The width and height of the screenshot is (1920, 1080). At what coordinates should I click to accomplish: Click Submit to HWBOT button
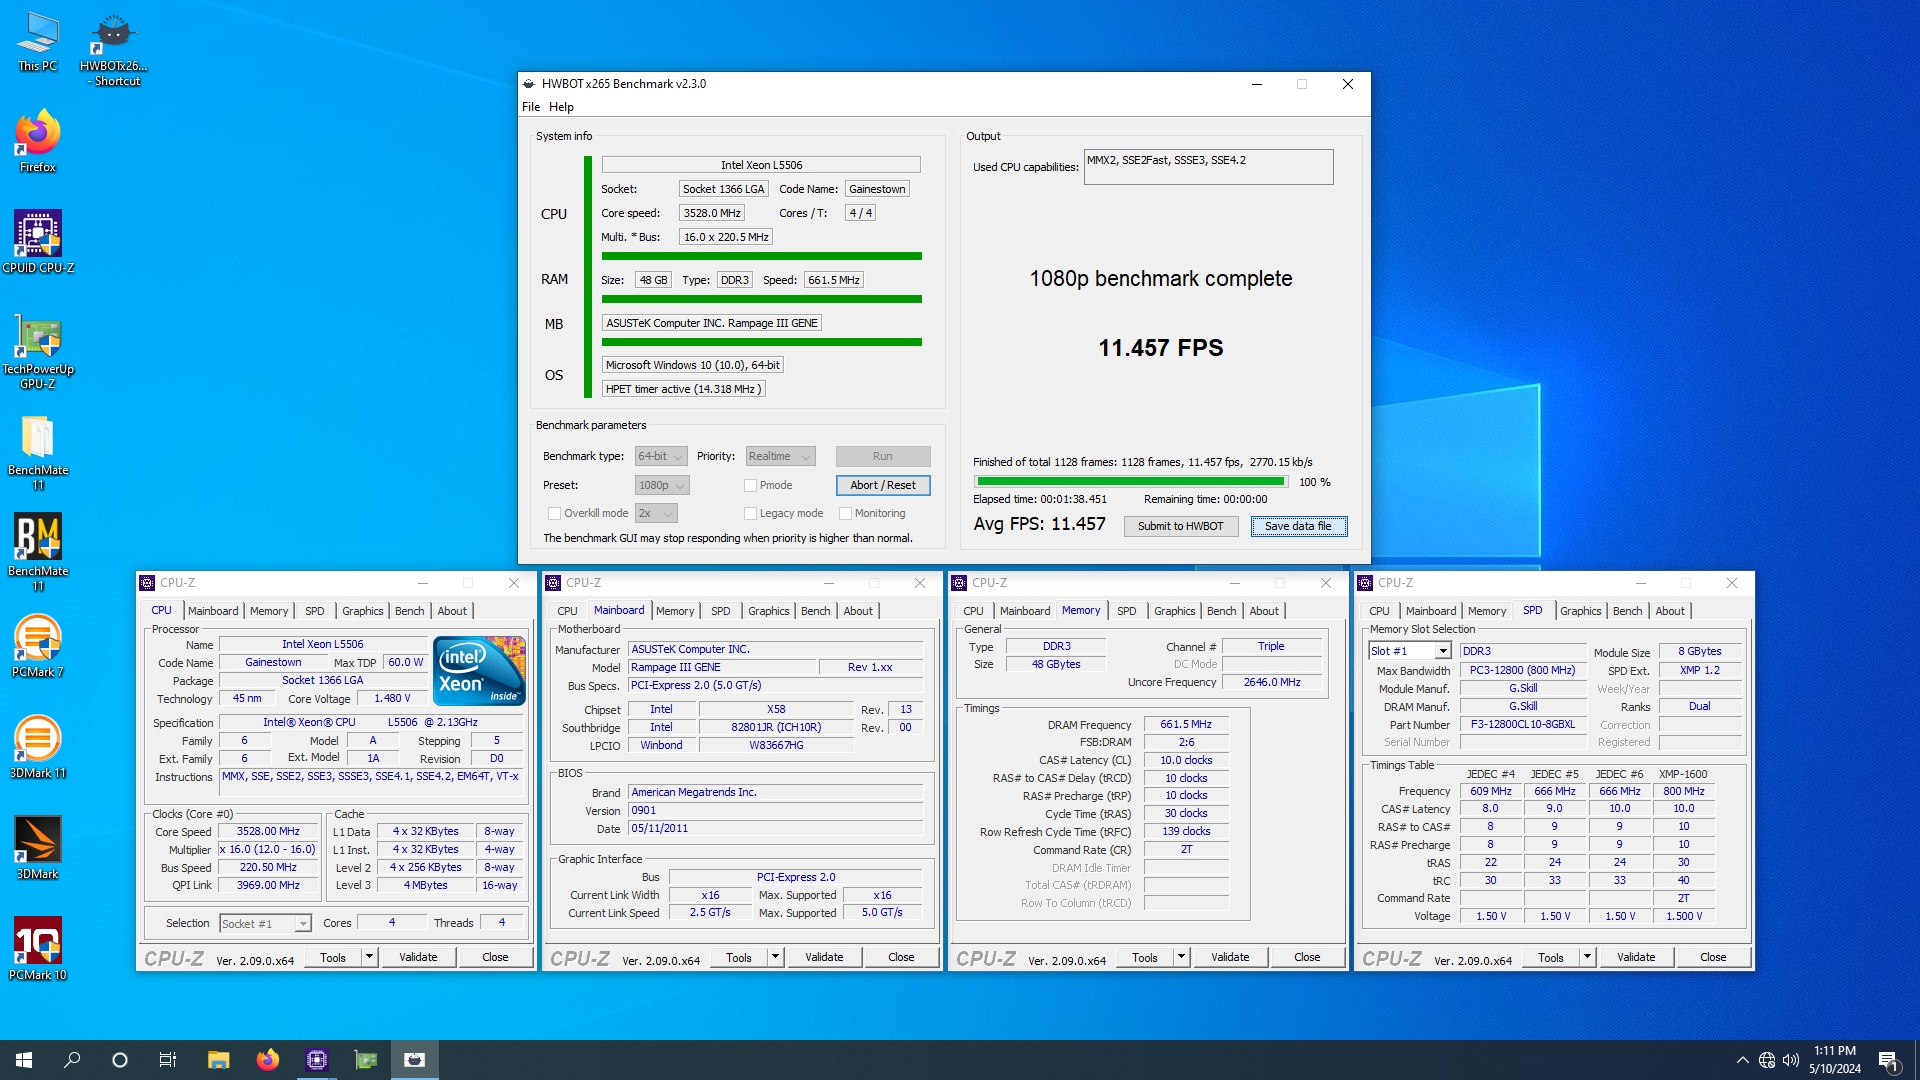click(x=1180, y=526)
